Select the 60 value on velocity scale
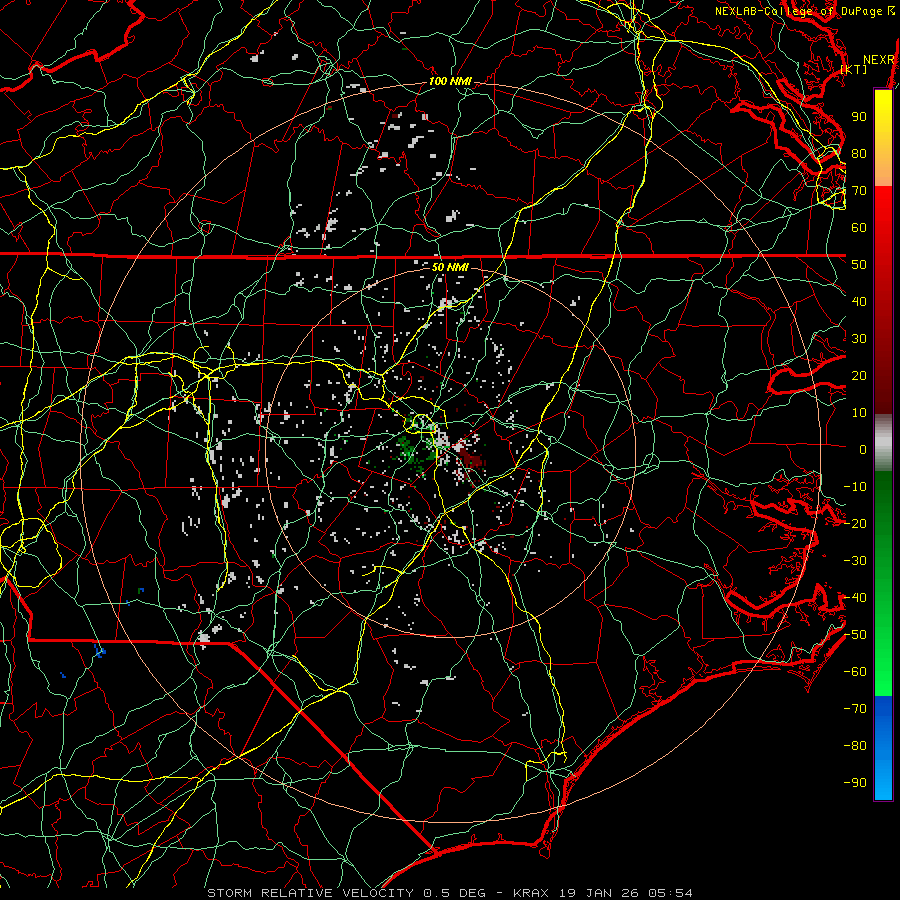This screenshot has width=900, height=900. 859,227
